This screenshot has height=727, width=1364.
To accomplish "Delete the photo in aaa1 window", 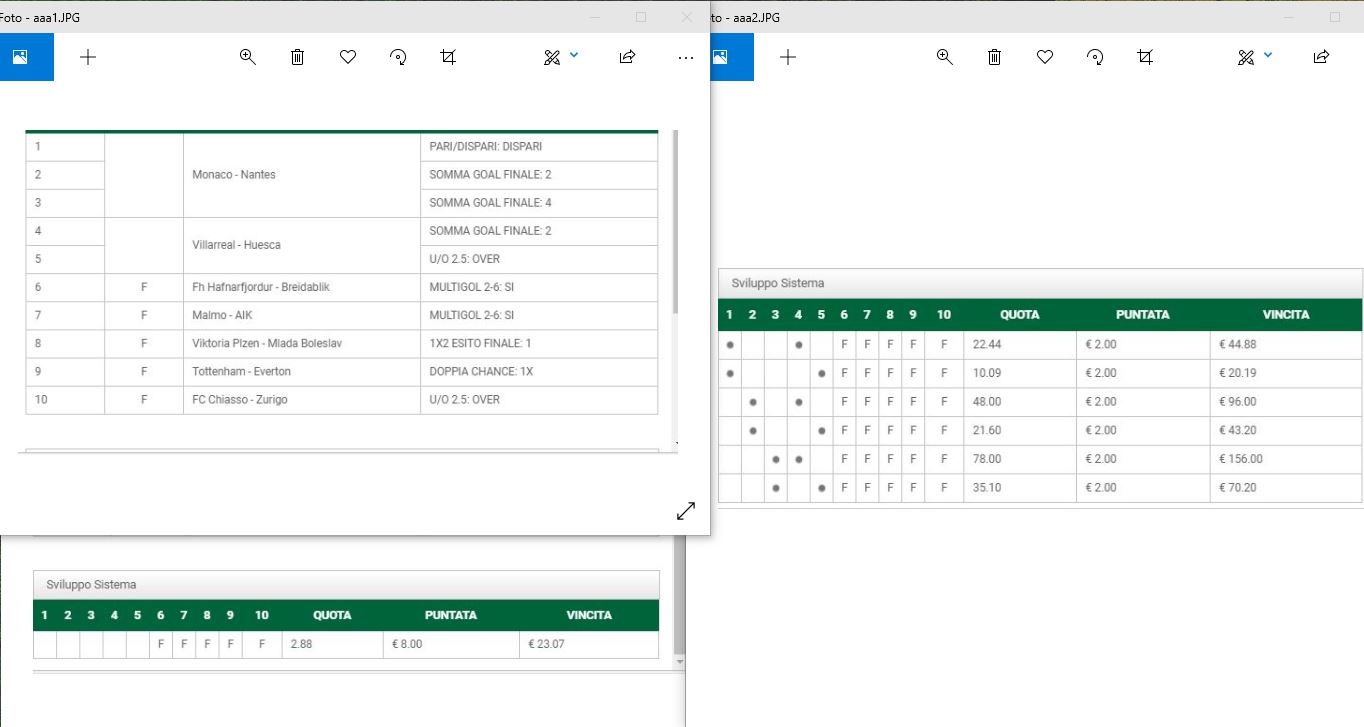I will (x=297, y=57).
